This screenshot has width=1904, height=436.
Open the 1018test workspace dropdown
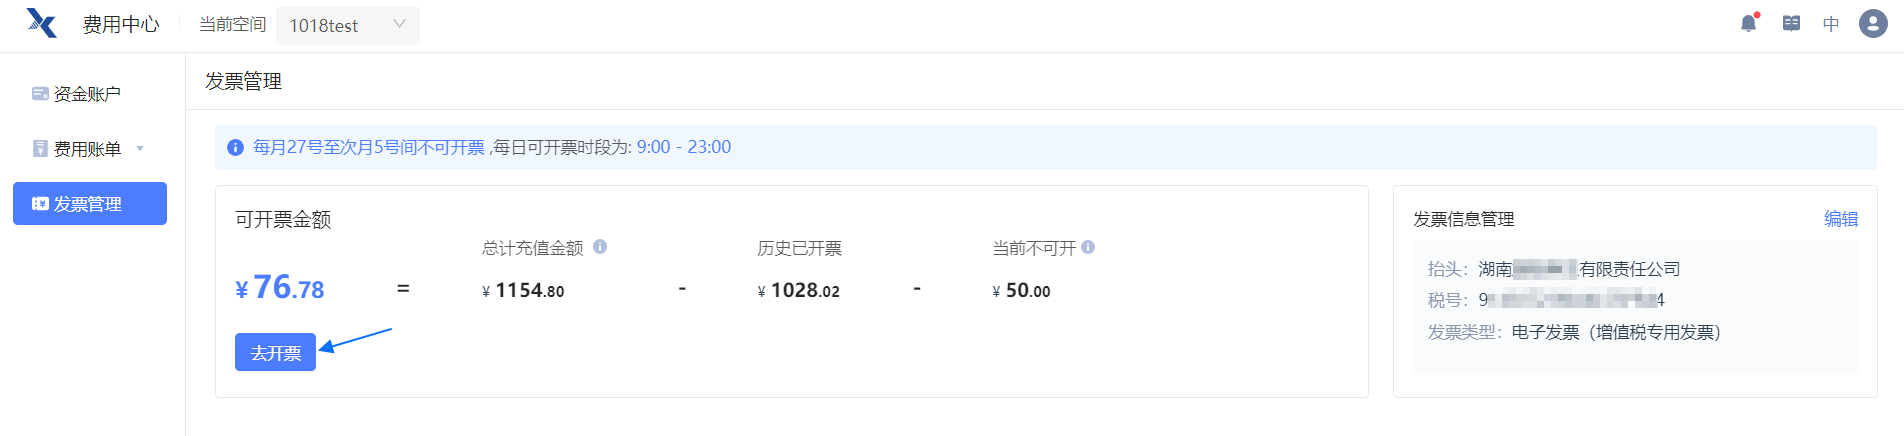tap(347, 25)
